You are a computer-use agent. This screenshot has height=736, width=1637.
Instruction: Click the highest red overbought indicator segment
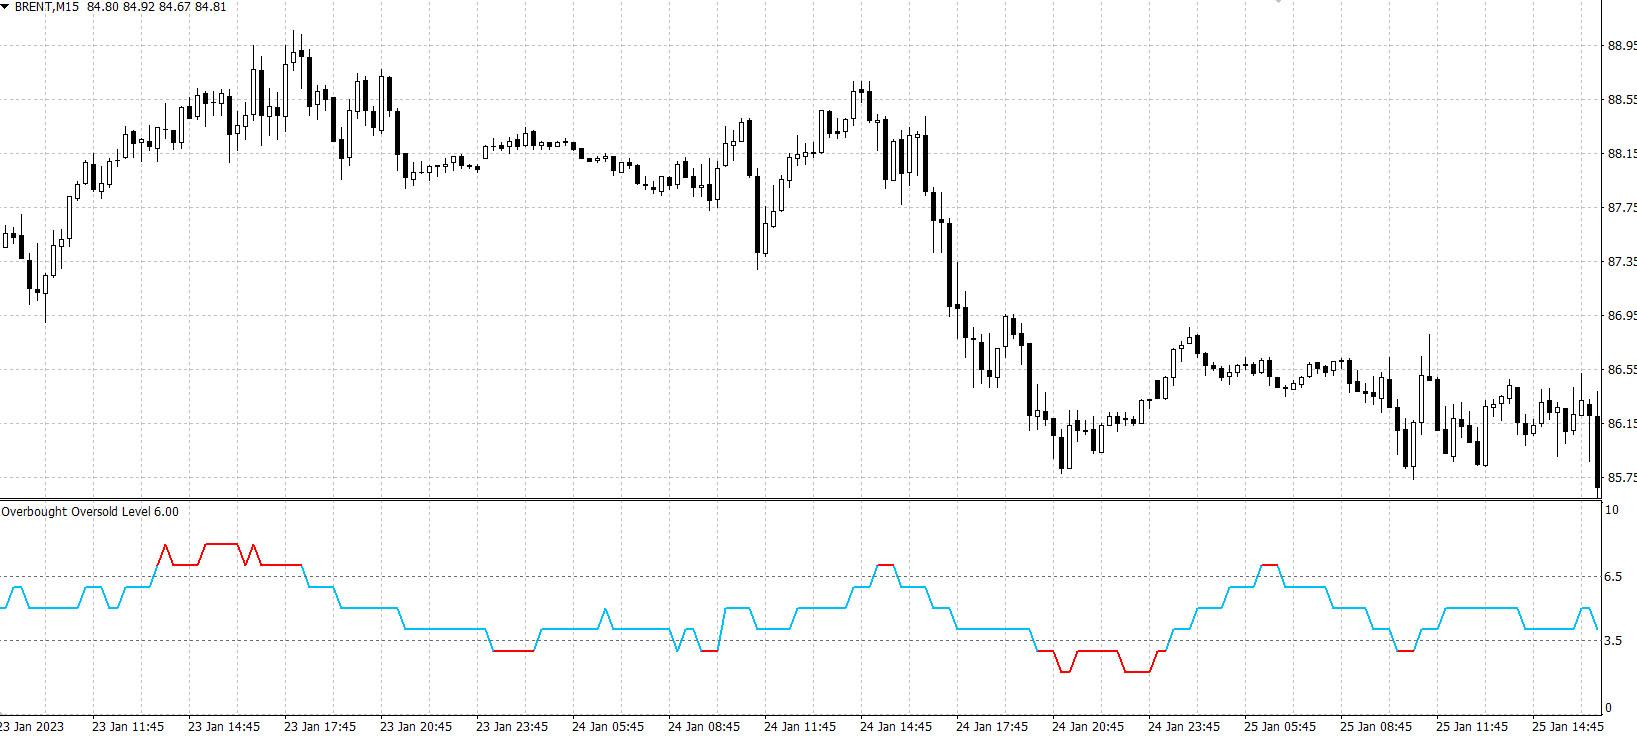[x=220, y=544]
